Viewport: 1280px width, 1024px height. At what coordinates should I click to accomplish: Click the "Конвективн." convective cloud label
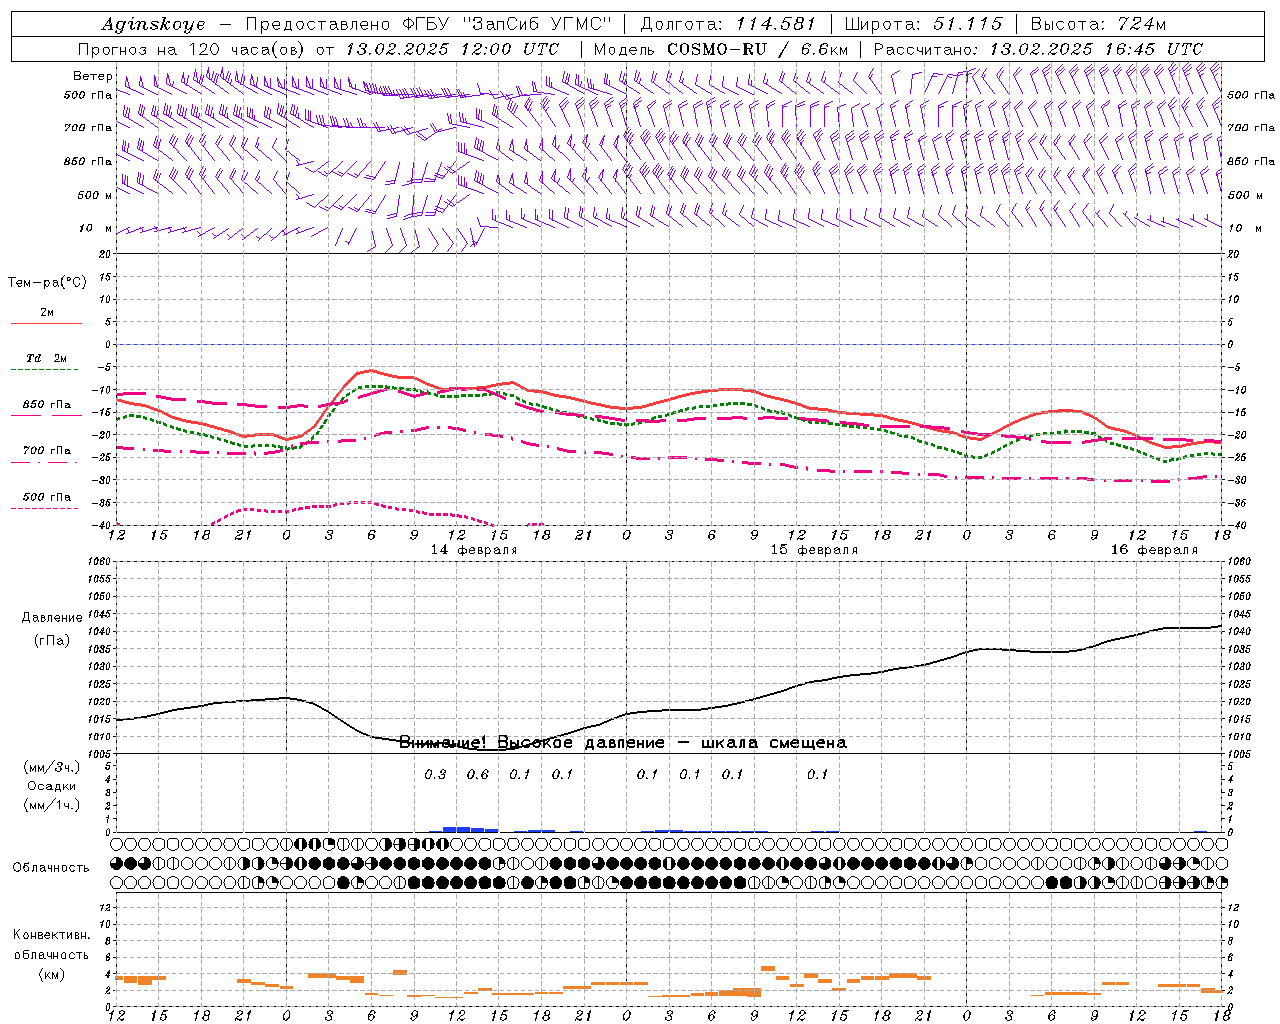(51, 935)
